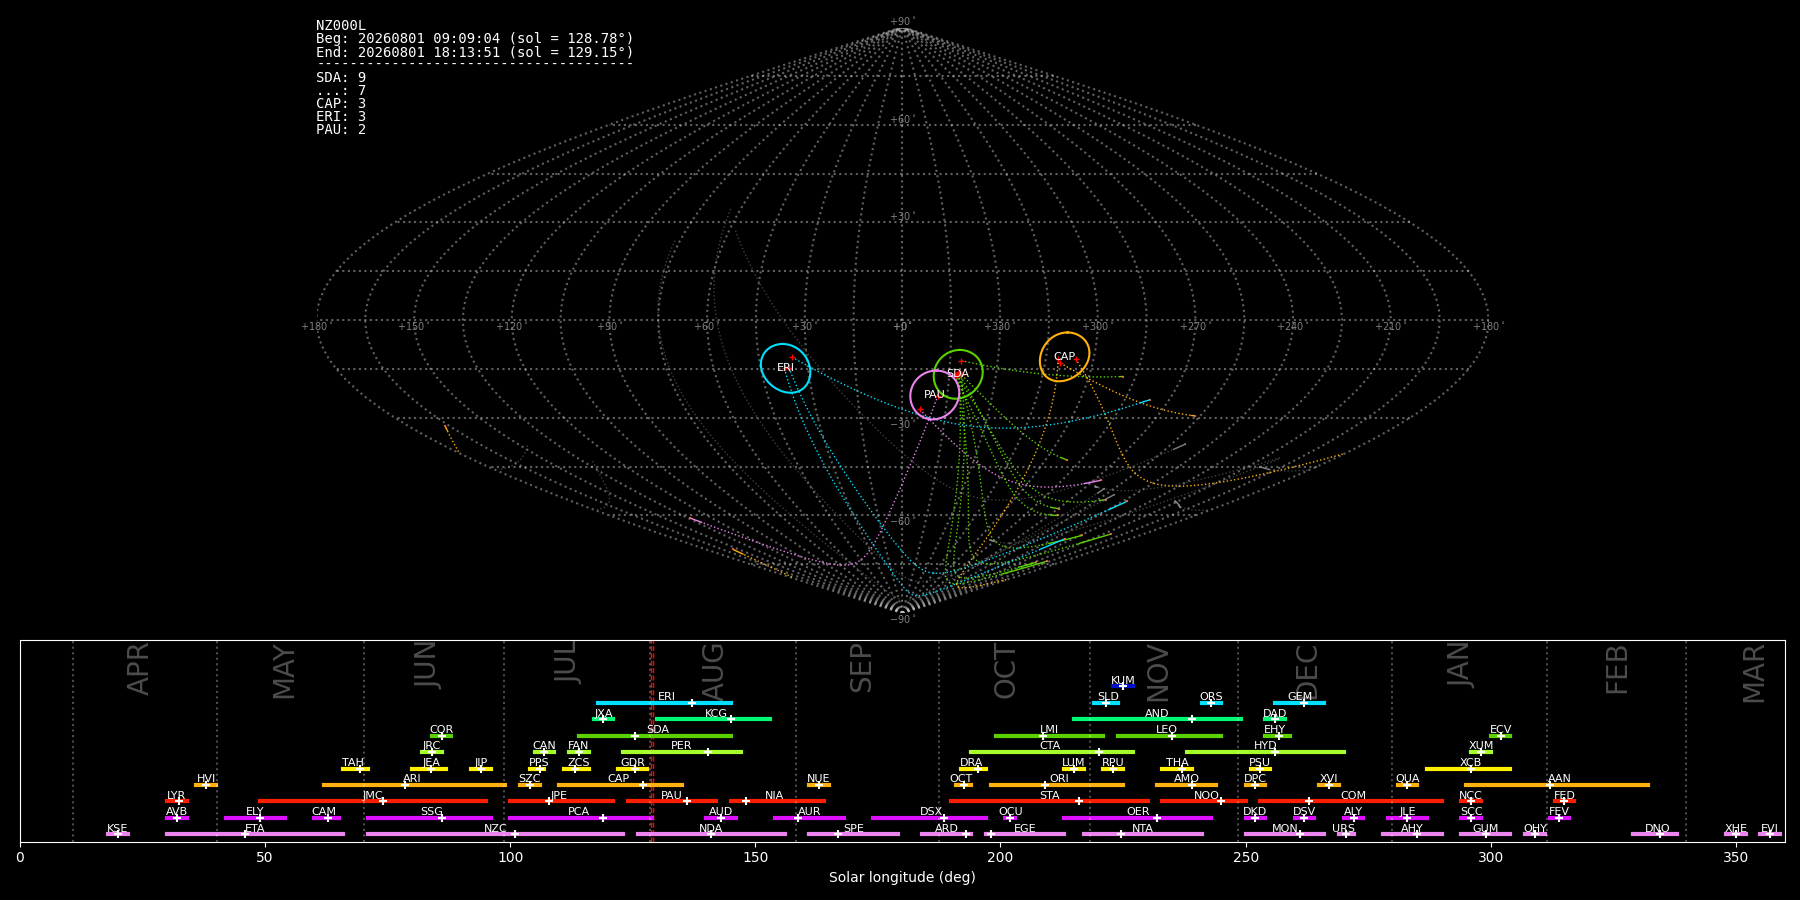Image resolution: width=1800 pixels, height=900 pixels.
Task: Click the AUR shower label in timeline
Action: 809,812
